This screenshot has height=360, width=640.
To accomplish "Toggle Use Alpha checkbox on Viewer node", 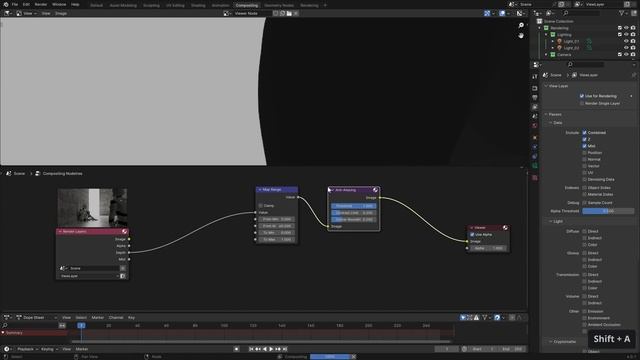I will [x=472, y=235].
